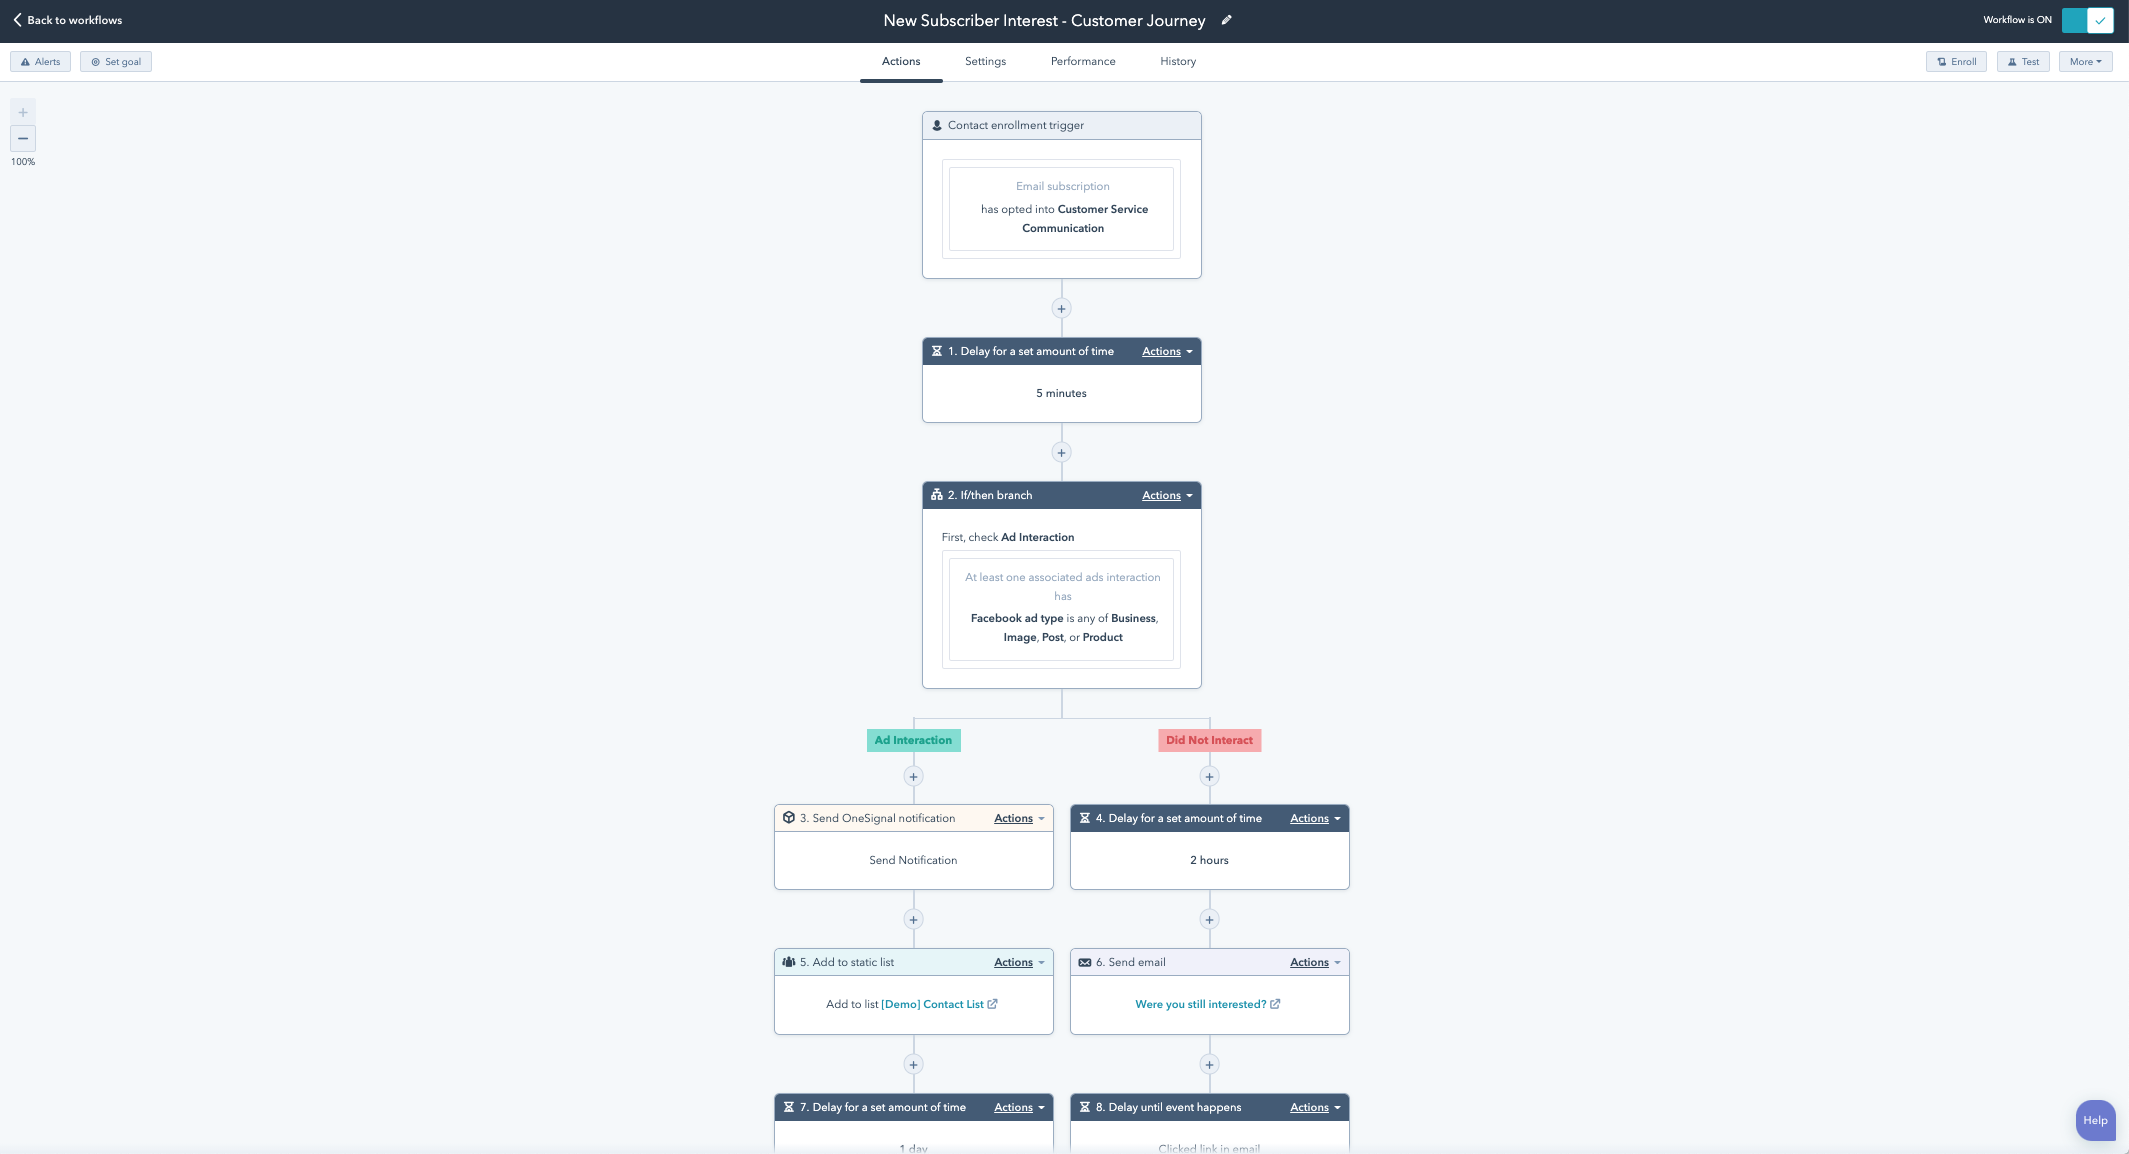The width and height of the screenshot is (2129, 1154).
Task: Click the Send Notification step body
Action: coord(913,860)
